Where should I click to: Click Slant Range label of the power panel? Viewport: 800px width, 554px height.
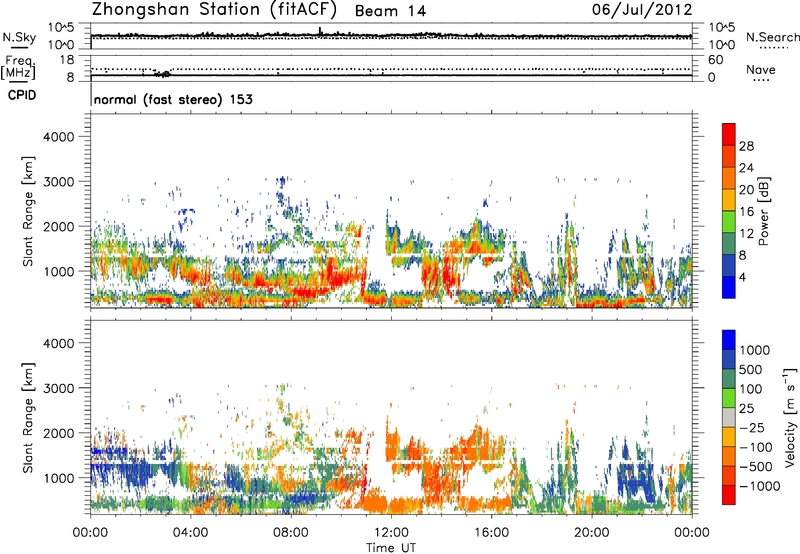point(28,211)
